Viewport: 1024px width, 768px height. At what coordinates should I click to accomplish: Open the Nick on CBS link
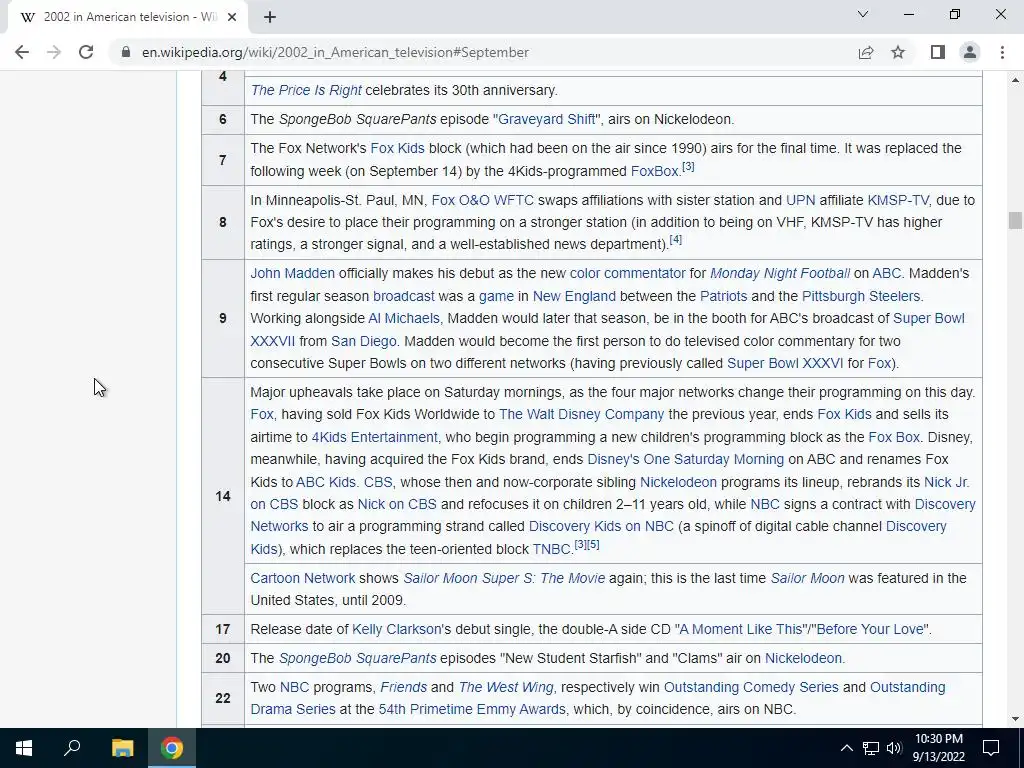pyautogui.click(x=397, y=504)
